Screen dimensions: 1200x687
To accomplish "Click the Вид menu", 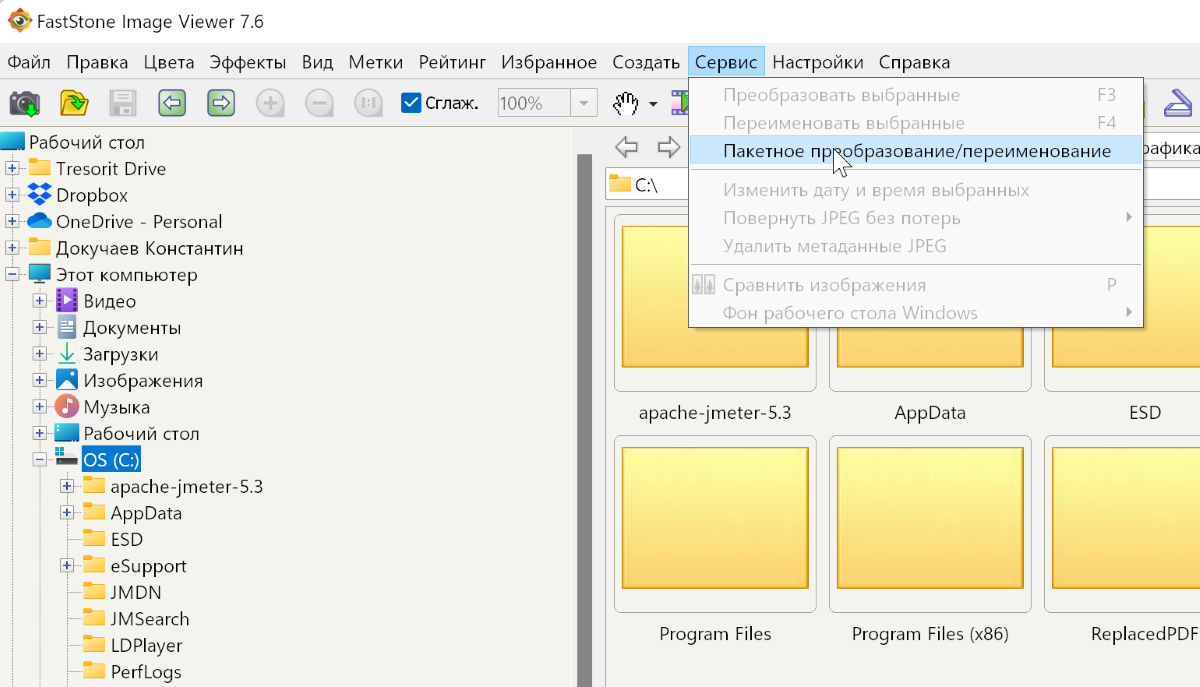I will pos(317,62).
